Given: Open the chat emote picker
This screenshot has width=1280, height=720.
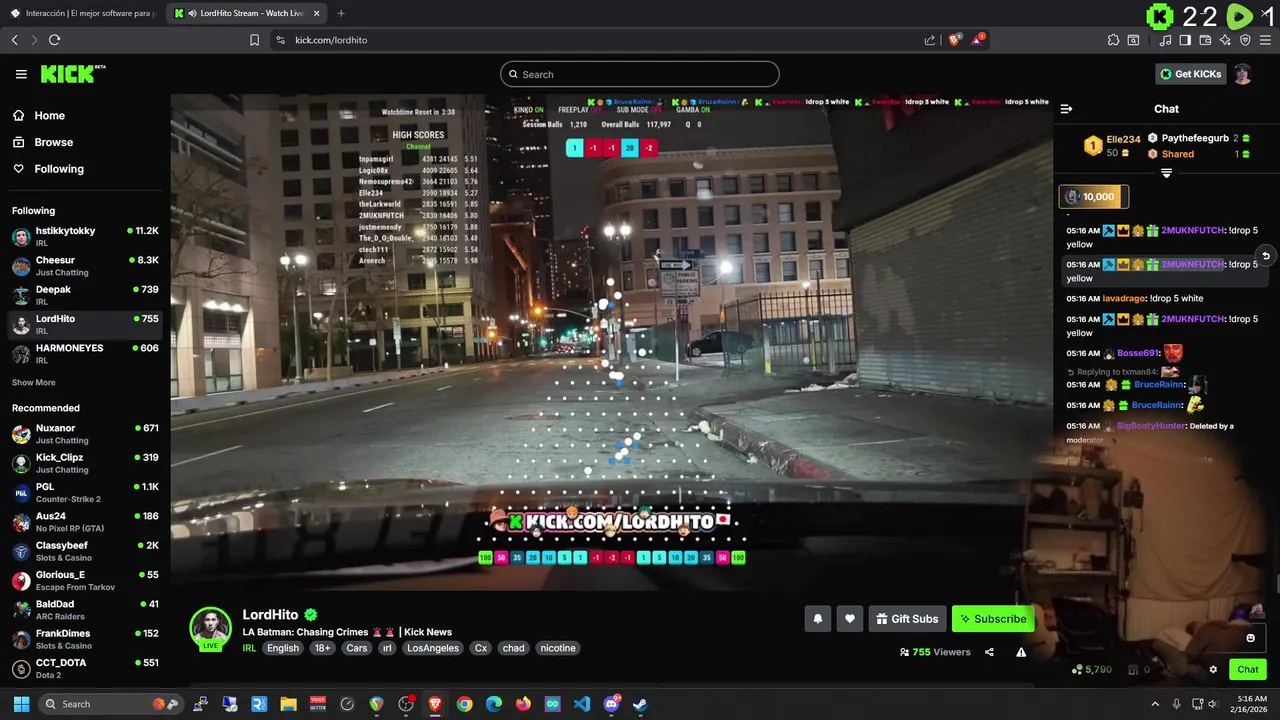Looking at the screenshot, I should [x=1250, y=638].
